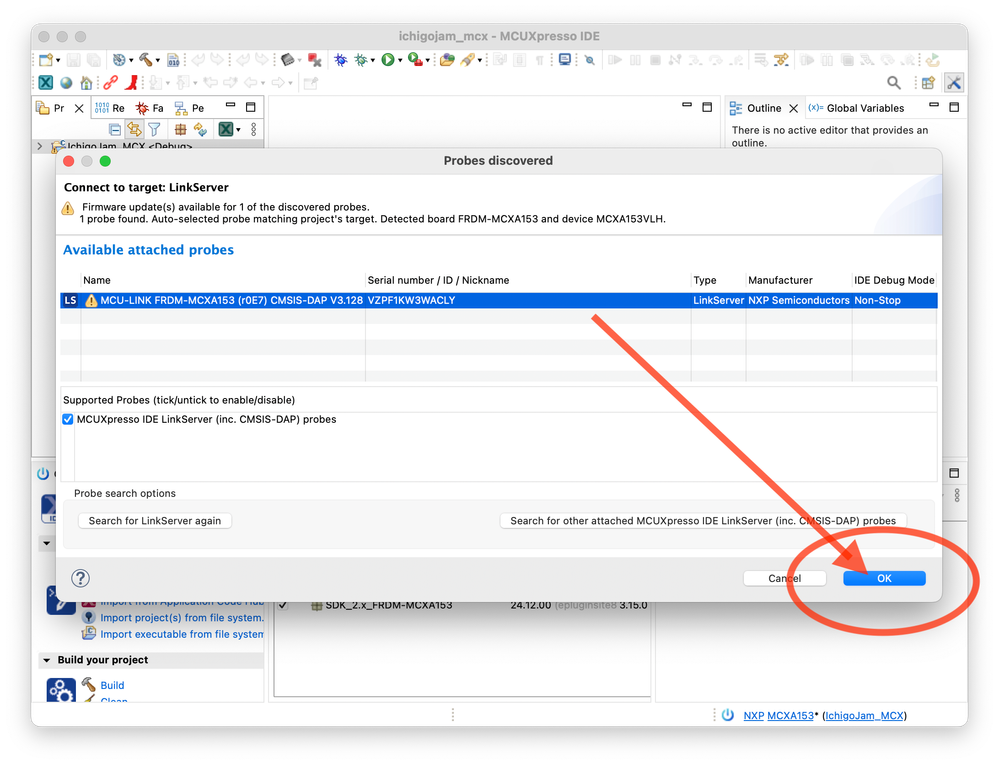This screenshot has width=999, height=765.
Task: Open the teal X dropdown in explorer toolbar
Action: [238, 130]
